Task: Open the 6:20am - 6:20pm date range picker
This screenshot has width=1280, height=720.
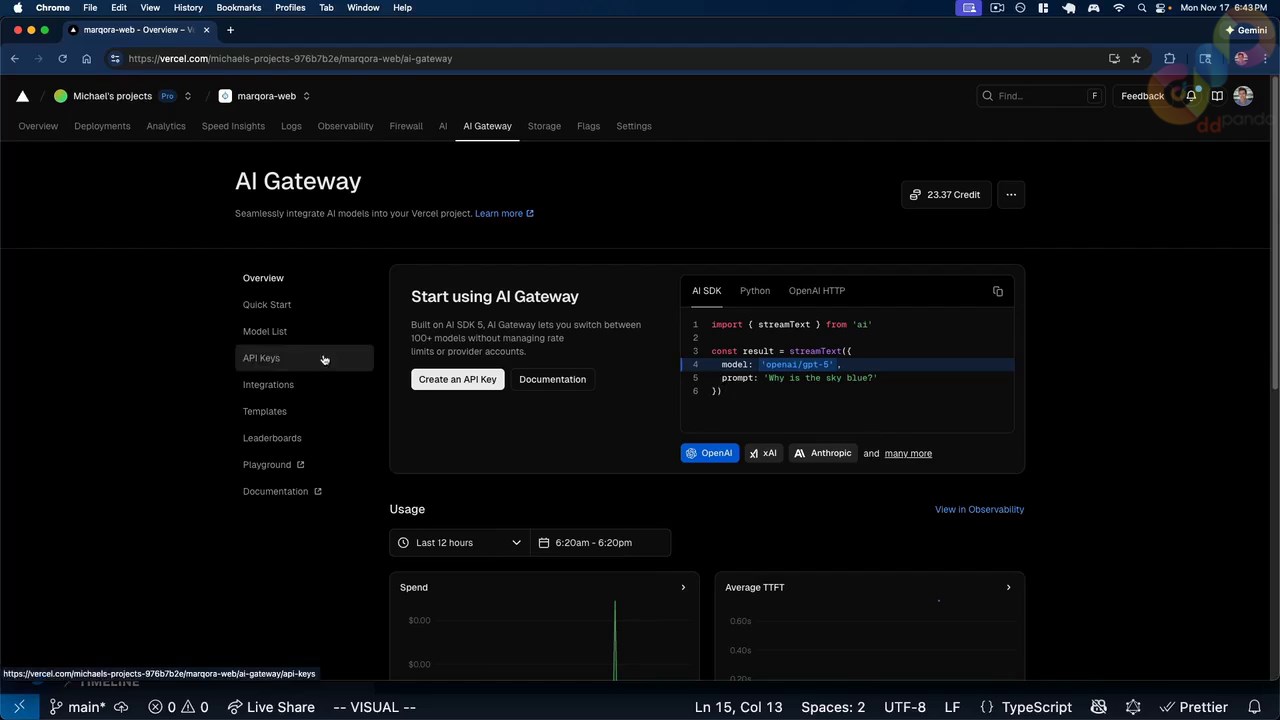Action: (x=600, y=543)
